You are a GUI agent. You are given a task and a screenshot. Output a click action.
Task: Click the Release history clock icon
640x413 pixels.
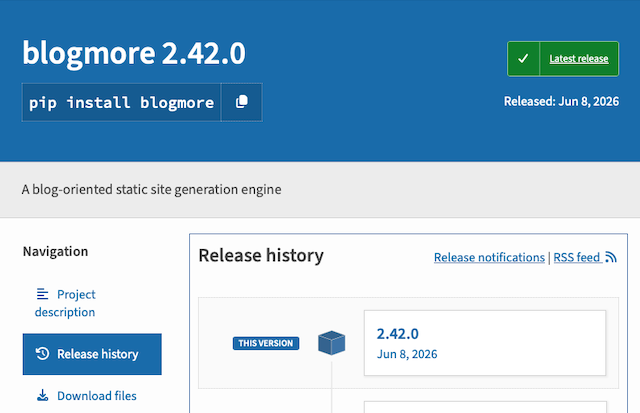[x=42, y=353]
